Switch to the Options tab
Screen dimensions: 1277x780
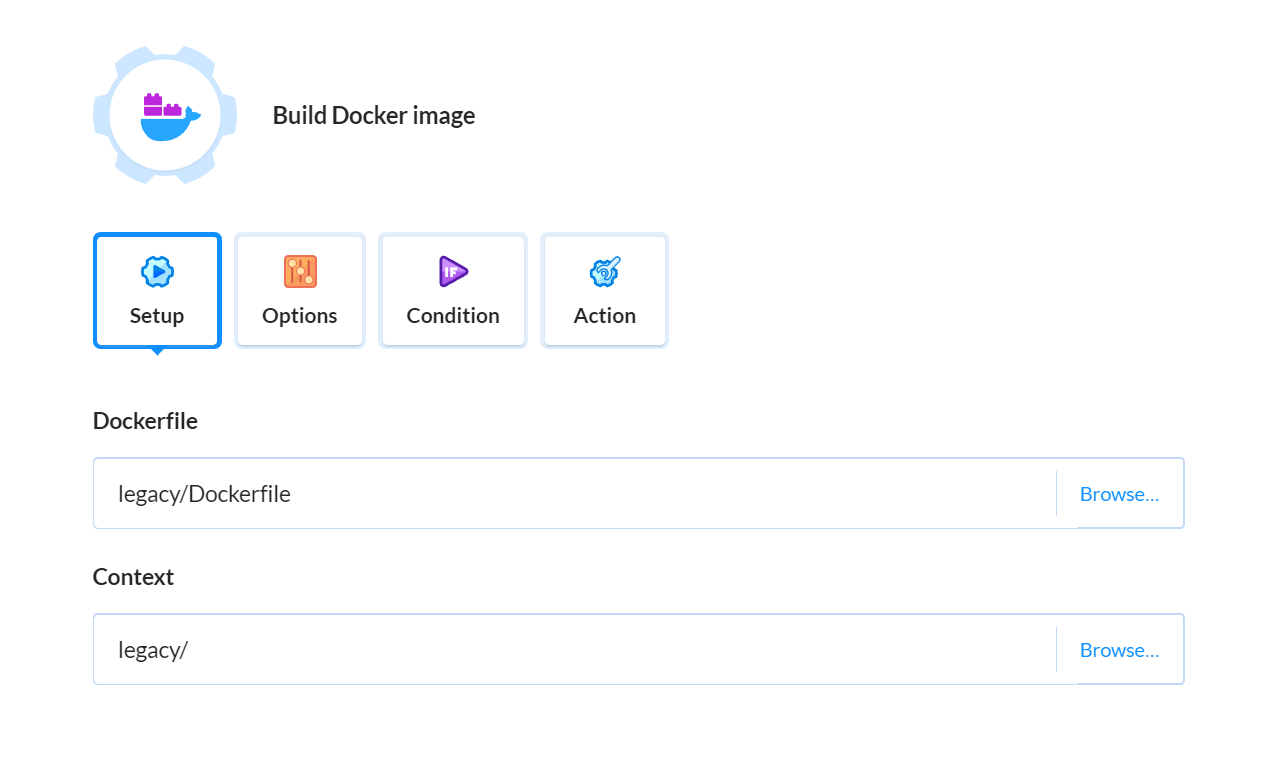300,291
